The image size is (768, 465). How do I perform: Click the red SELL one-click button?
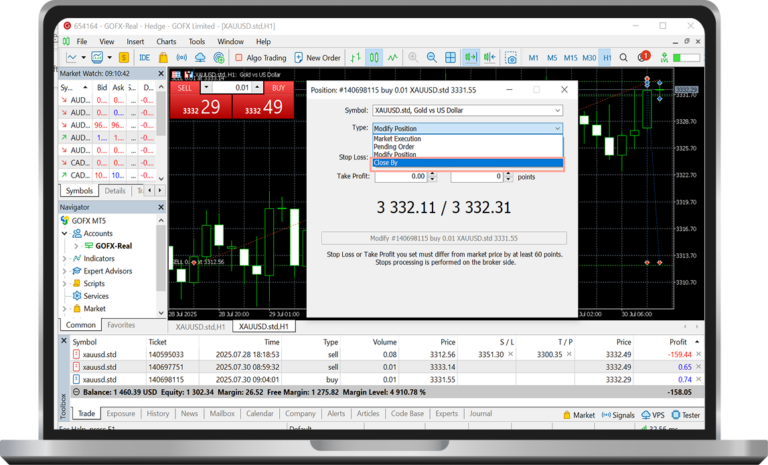tap(201, 107)
